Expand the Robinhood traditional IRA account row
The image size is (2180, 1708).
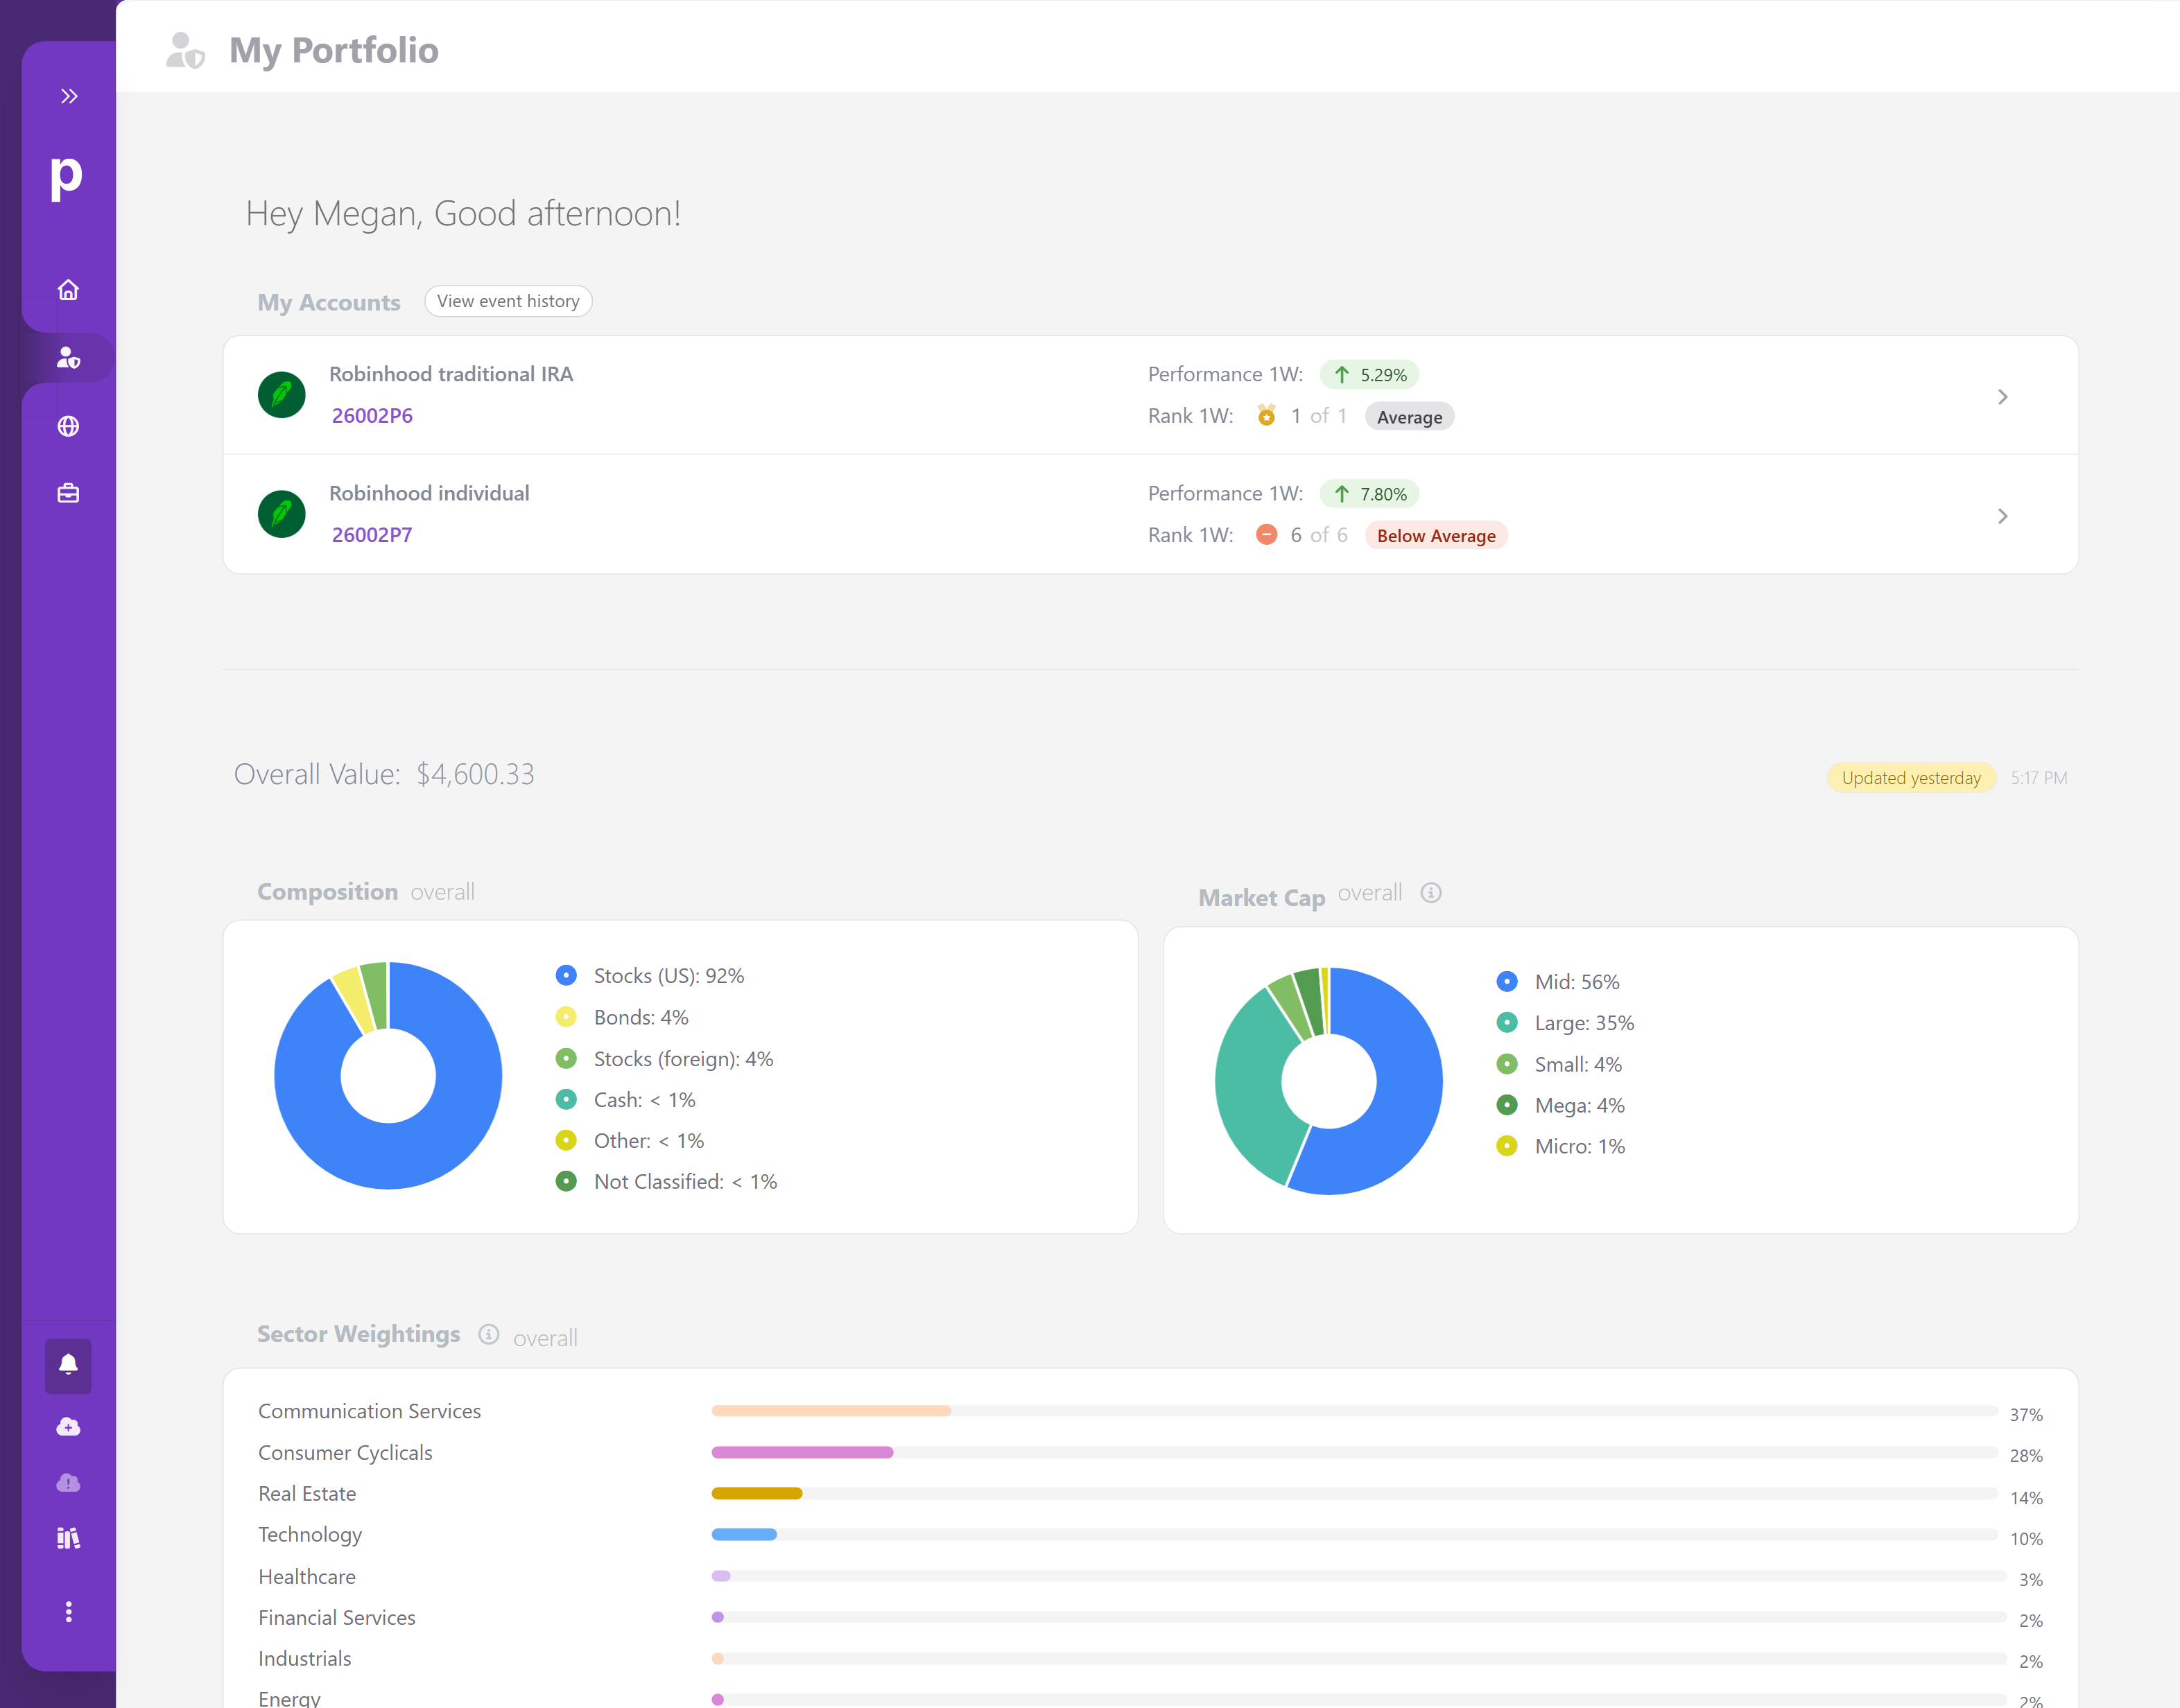click(x=2003, y=396)
